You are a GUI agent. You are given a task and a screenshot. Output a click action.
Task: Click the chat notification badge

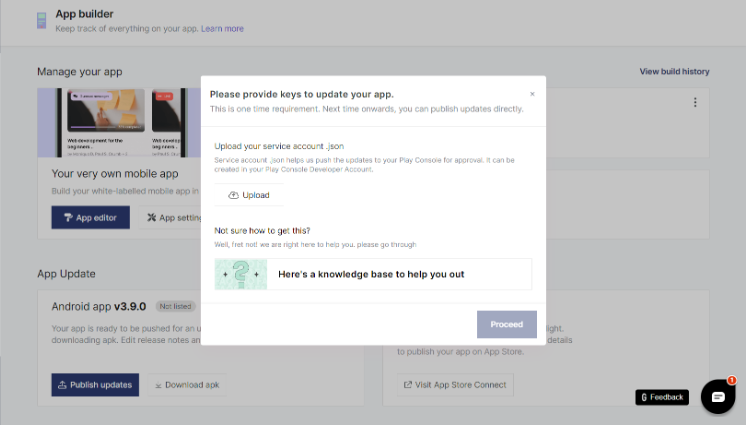tap(731, 381)
